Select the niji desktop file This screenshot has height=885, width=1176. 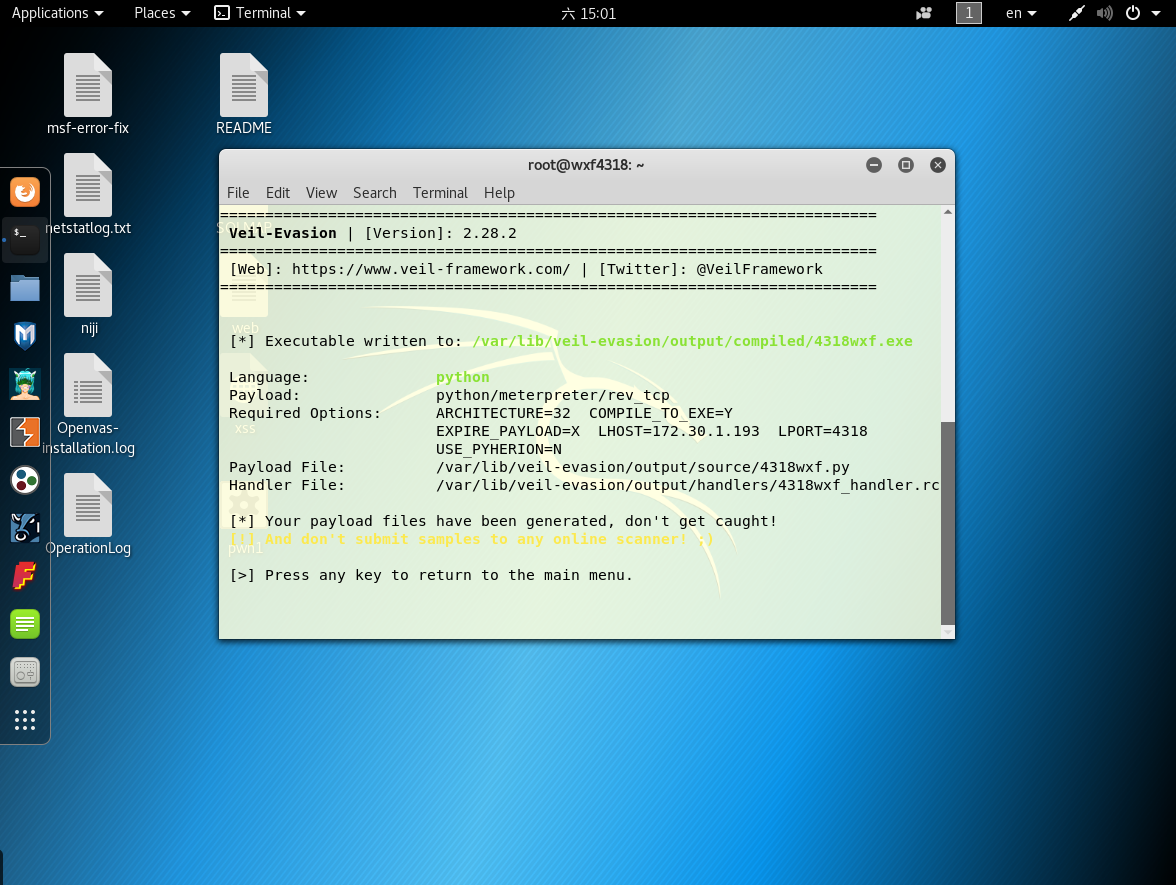88,294
